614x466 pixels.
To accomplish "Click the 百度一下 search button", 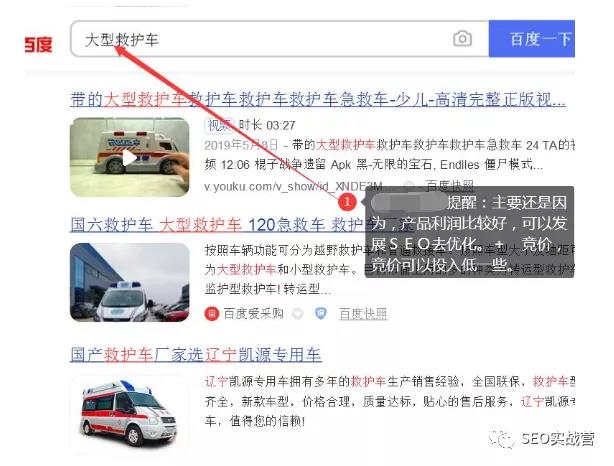I will coord(532,39).
